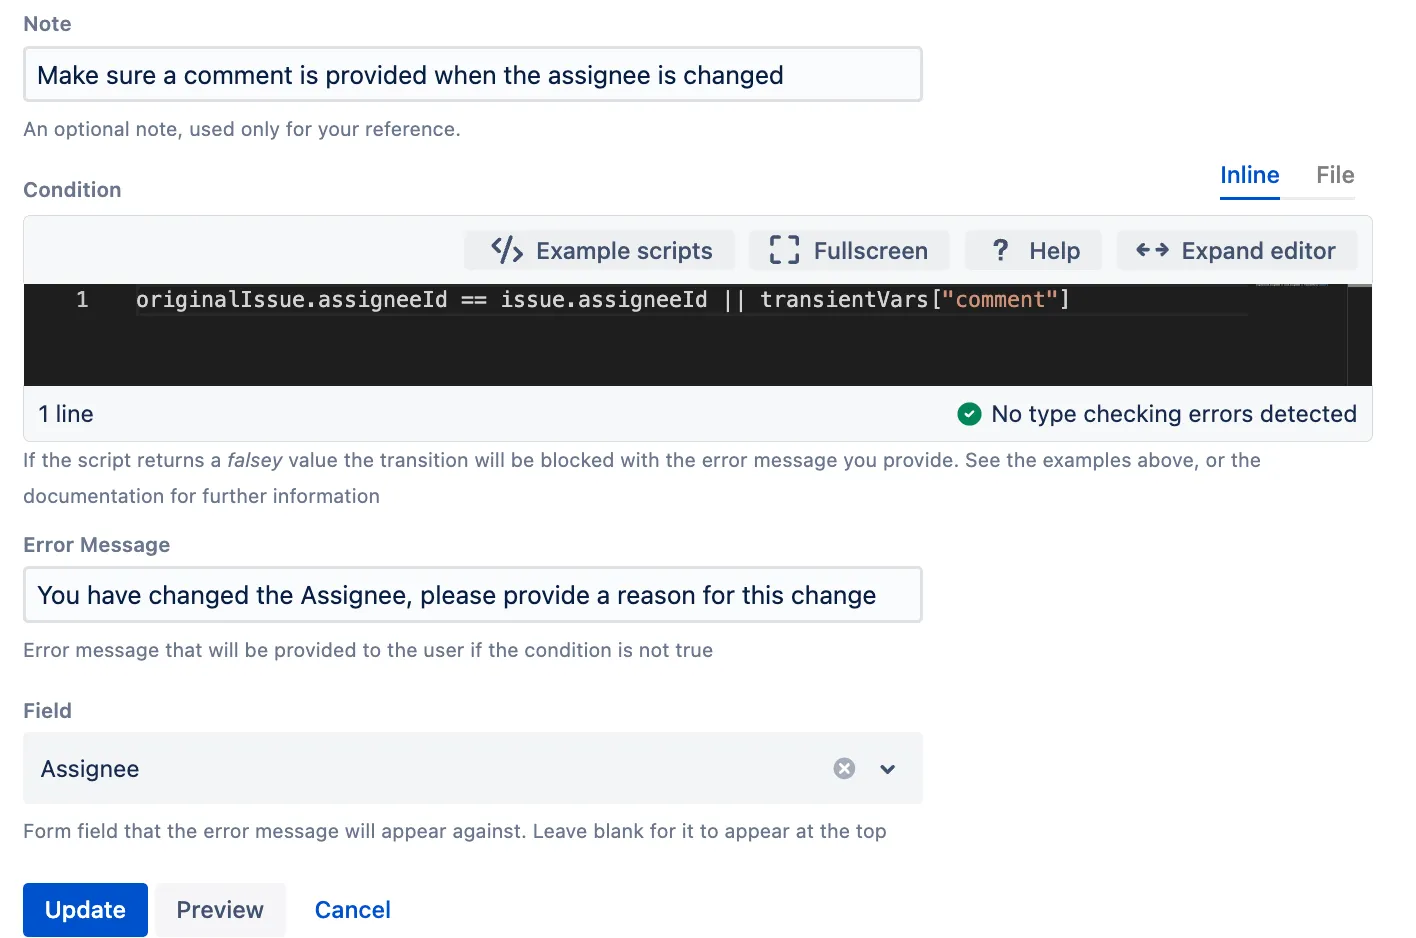Image resolution: width=1416 pixels, height=938 pixels.
Task: Click the Preview button
Action: pos(220,910)
